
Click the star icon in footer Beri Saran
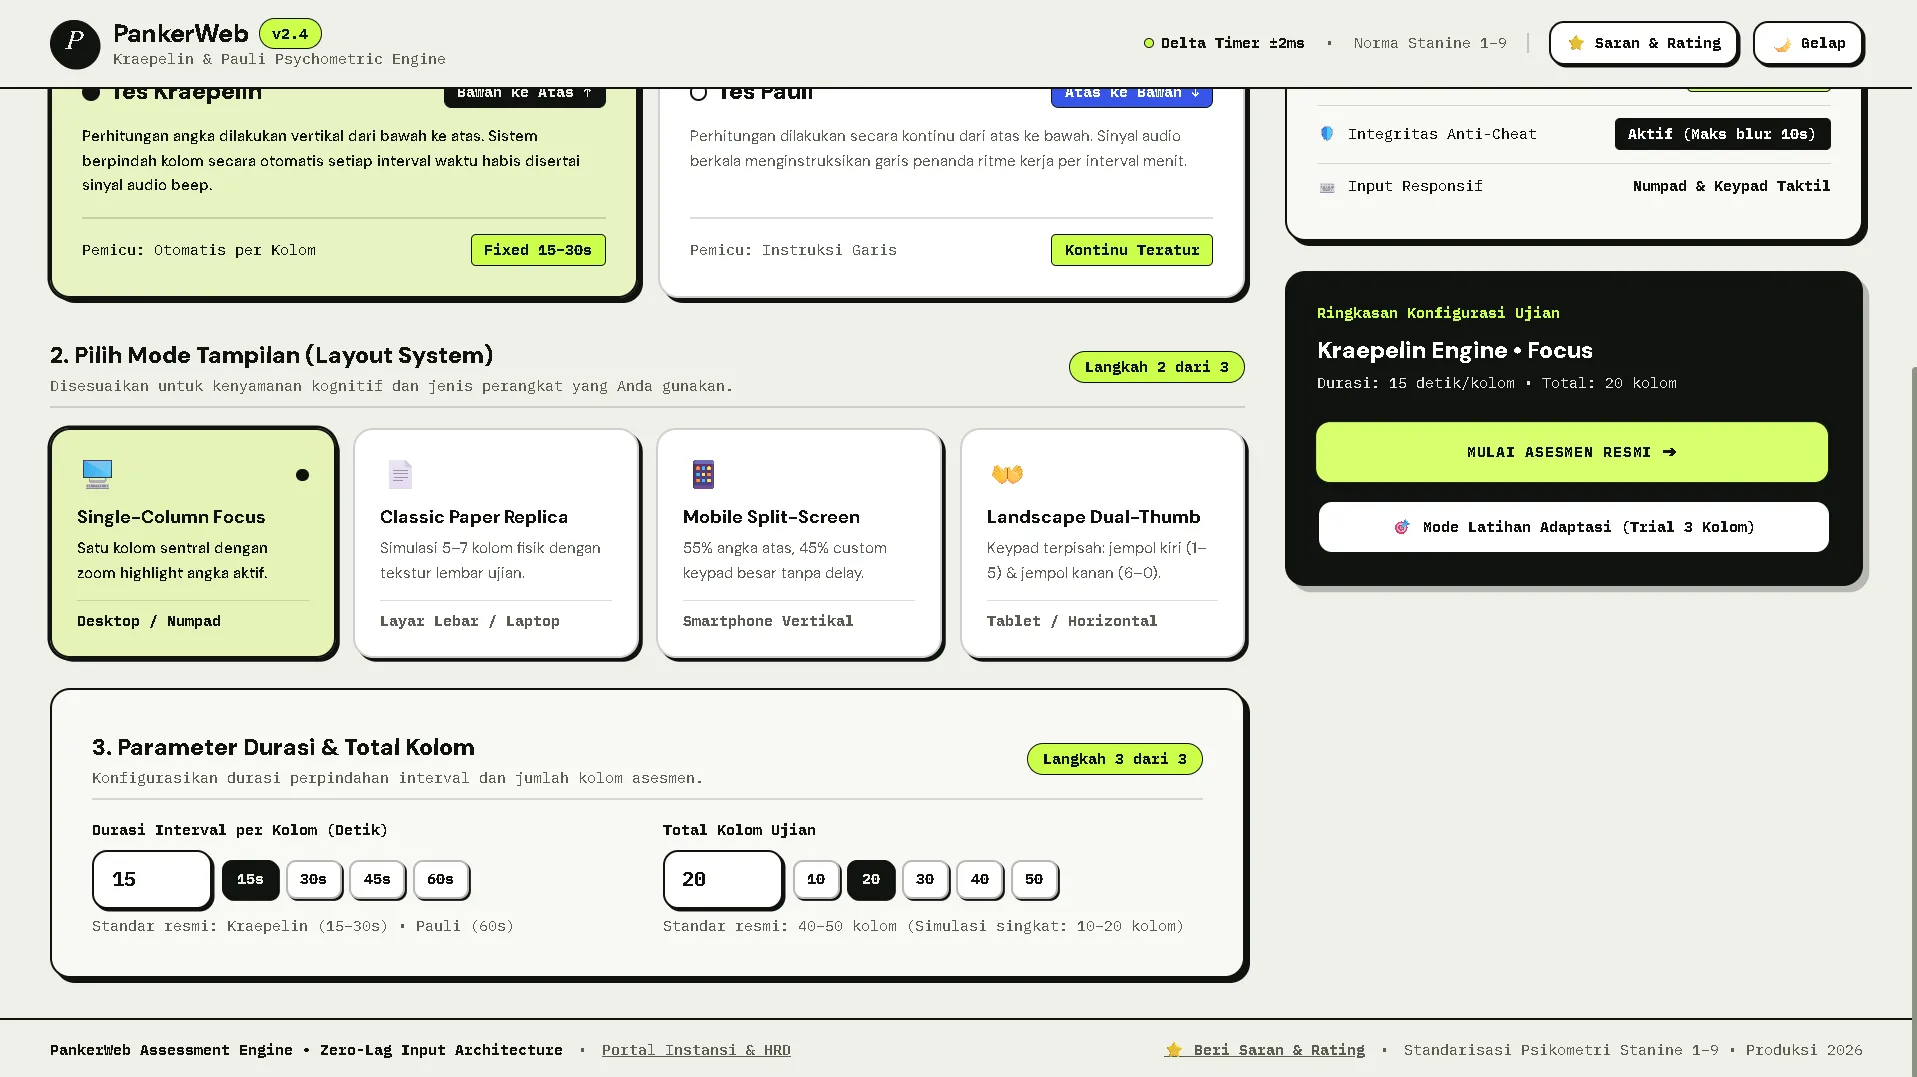click(1173, 1050)
